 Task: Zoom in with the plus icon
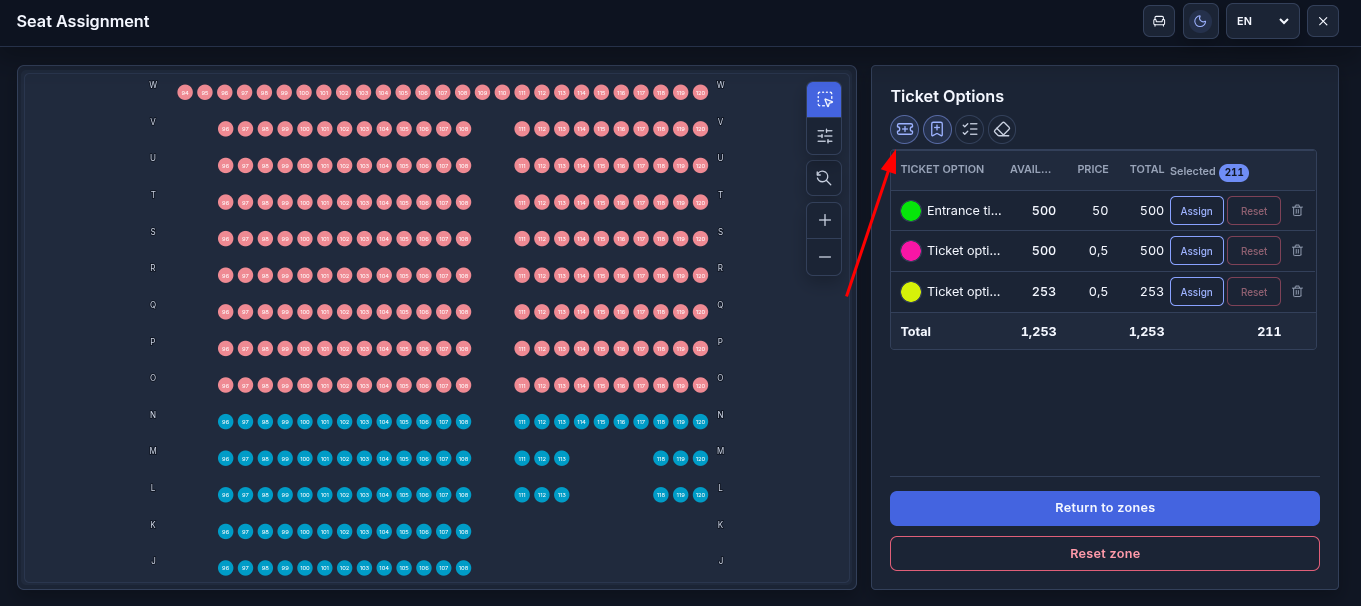point(824,220)
